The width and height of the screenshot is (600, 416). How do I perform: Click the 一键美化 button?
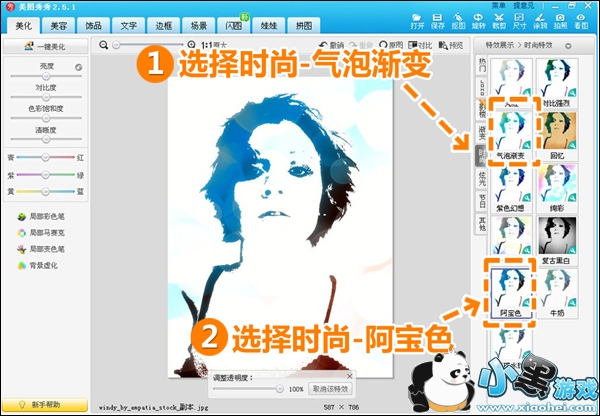[x=46, y=46]
